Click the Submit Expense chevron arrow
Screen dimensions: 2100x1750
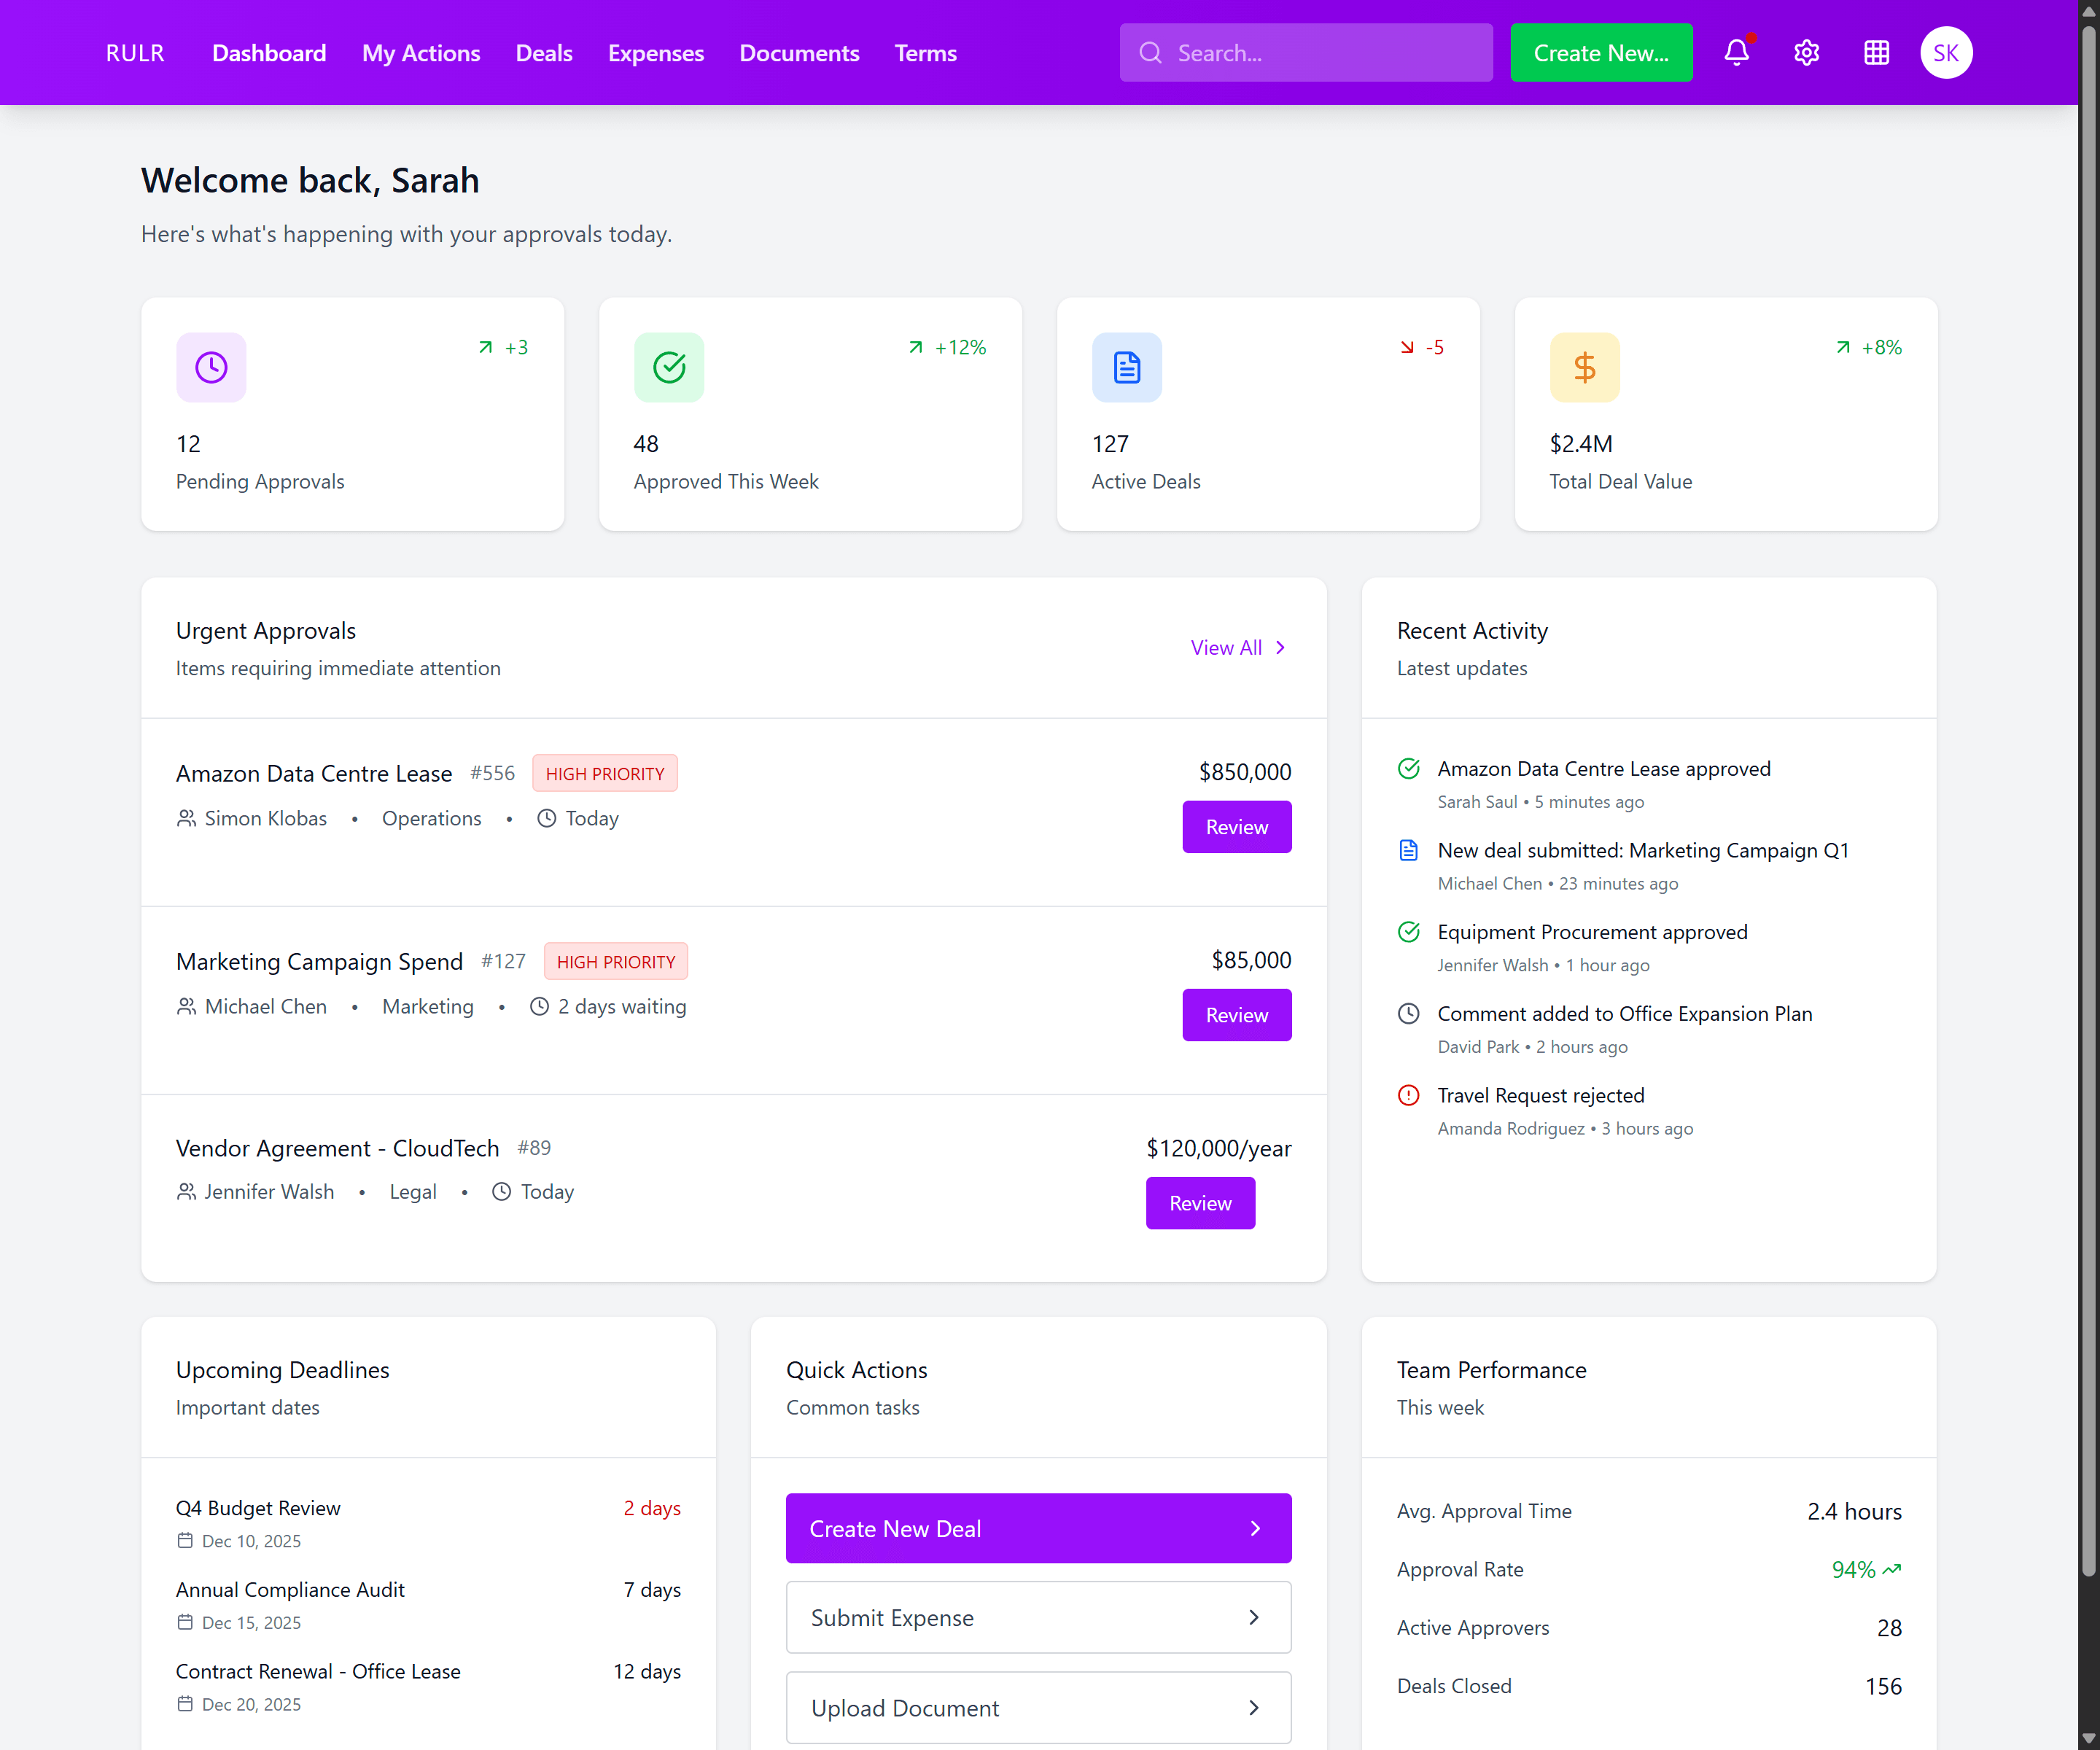tap(1254, 1617)
